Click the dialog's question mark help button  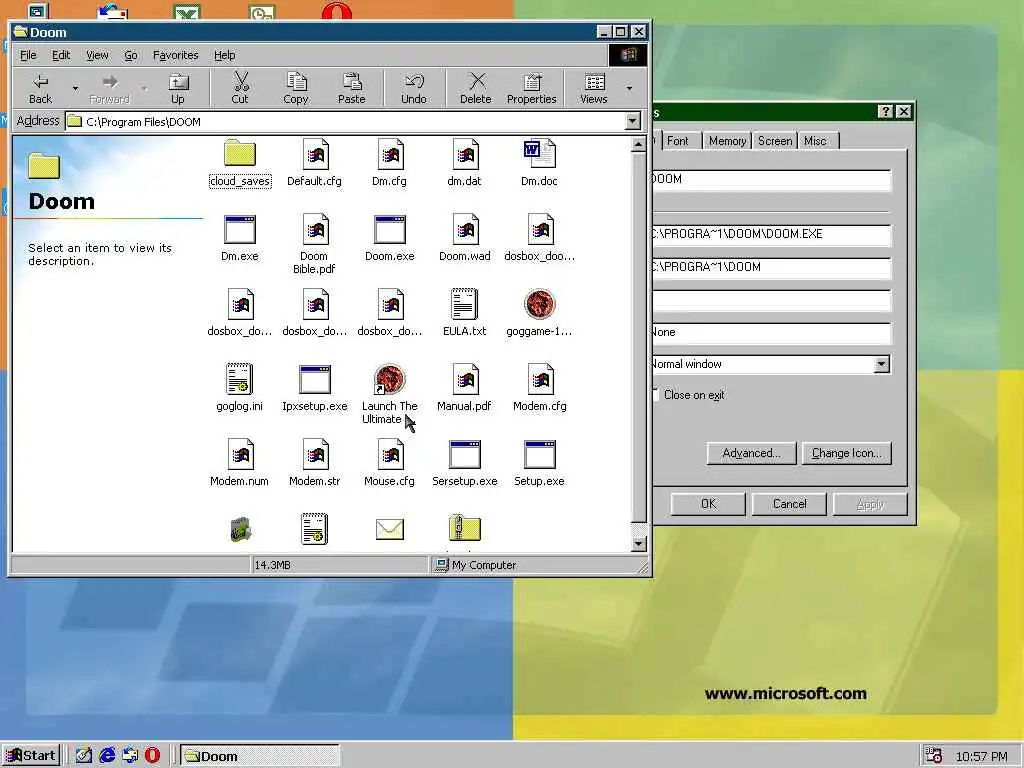pyautogui.click(x=885, y=112)
